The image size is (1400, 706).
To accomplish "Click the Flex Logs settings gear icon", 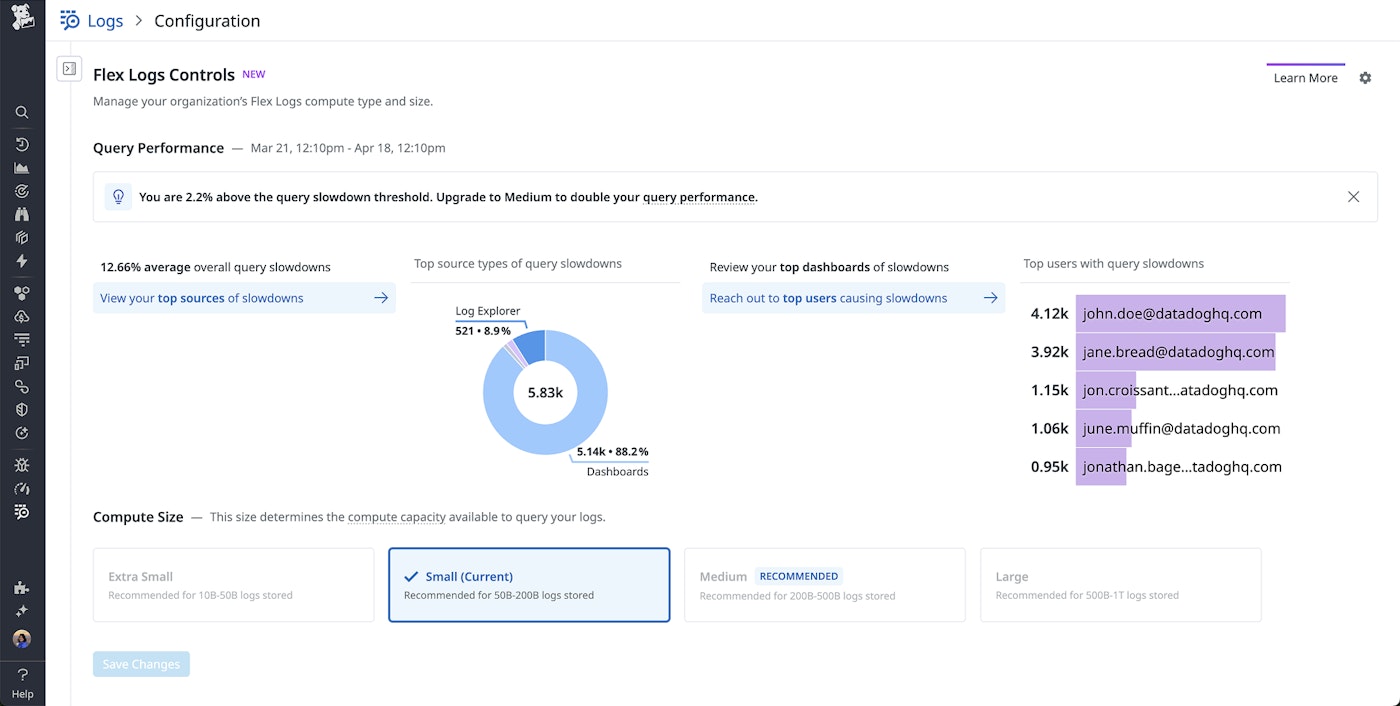I will point(1365,78).
